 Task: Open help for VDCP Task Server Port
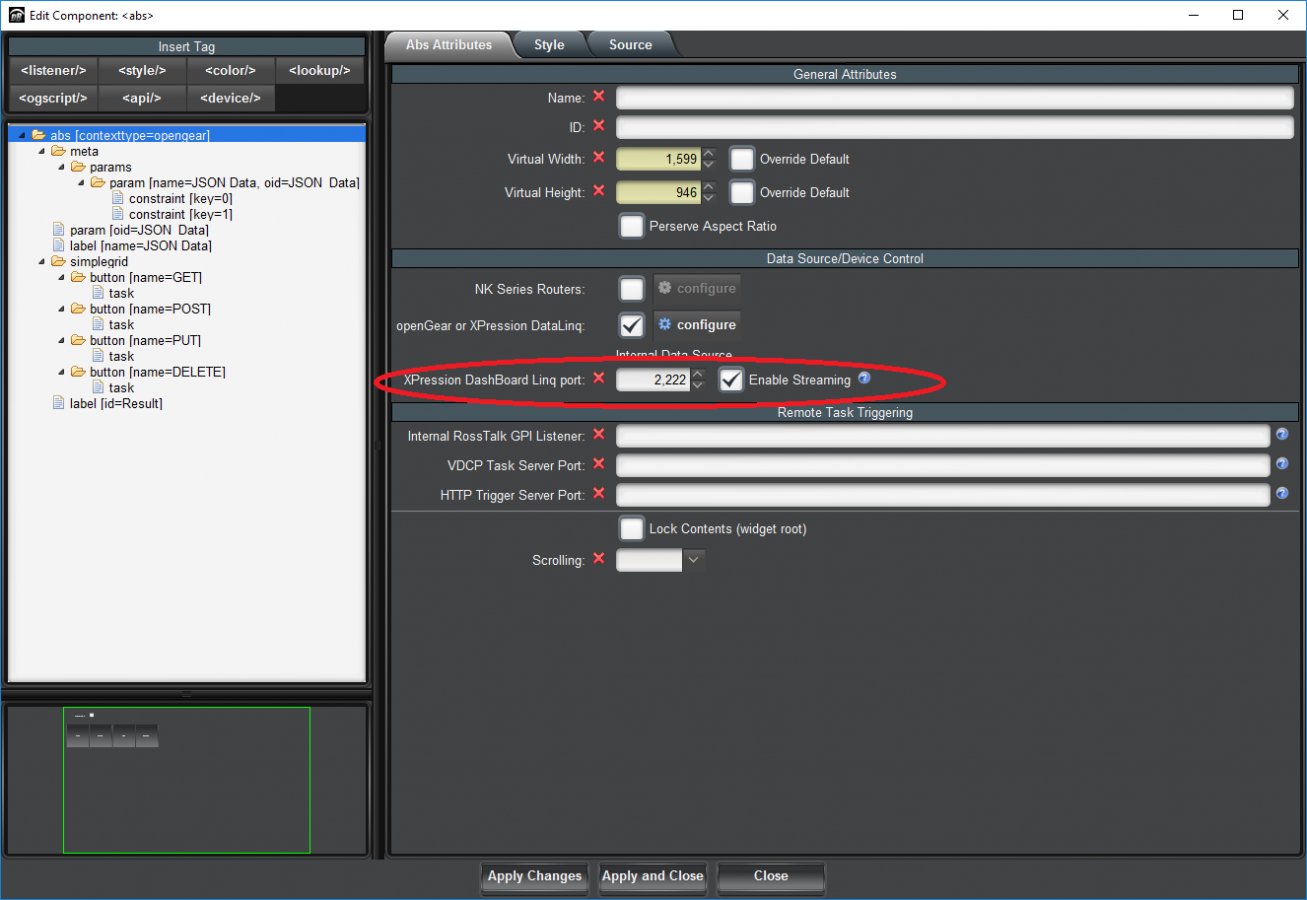[1282, 464]
